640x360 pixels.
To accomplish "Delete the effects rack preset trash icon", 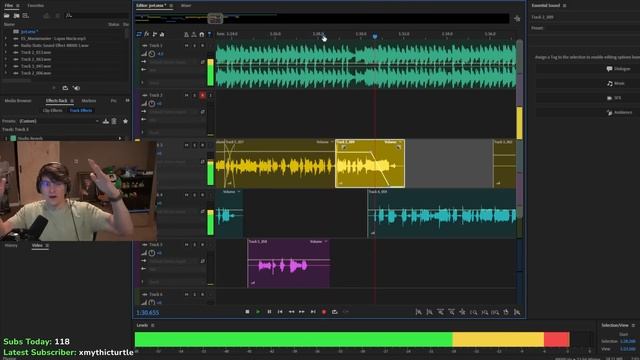I will [x=114, y=121].
